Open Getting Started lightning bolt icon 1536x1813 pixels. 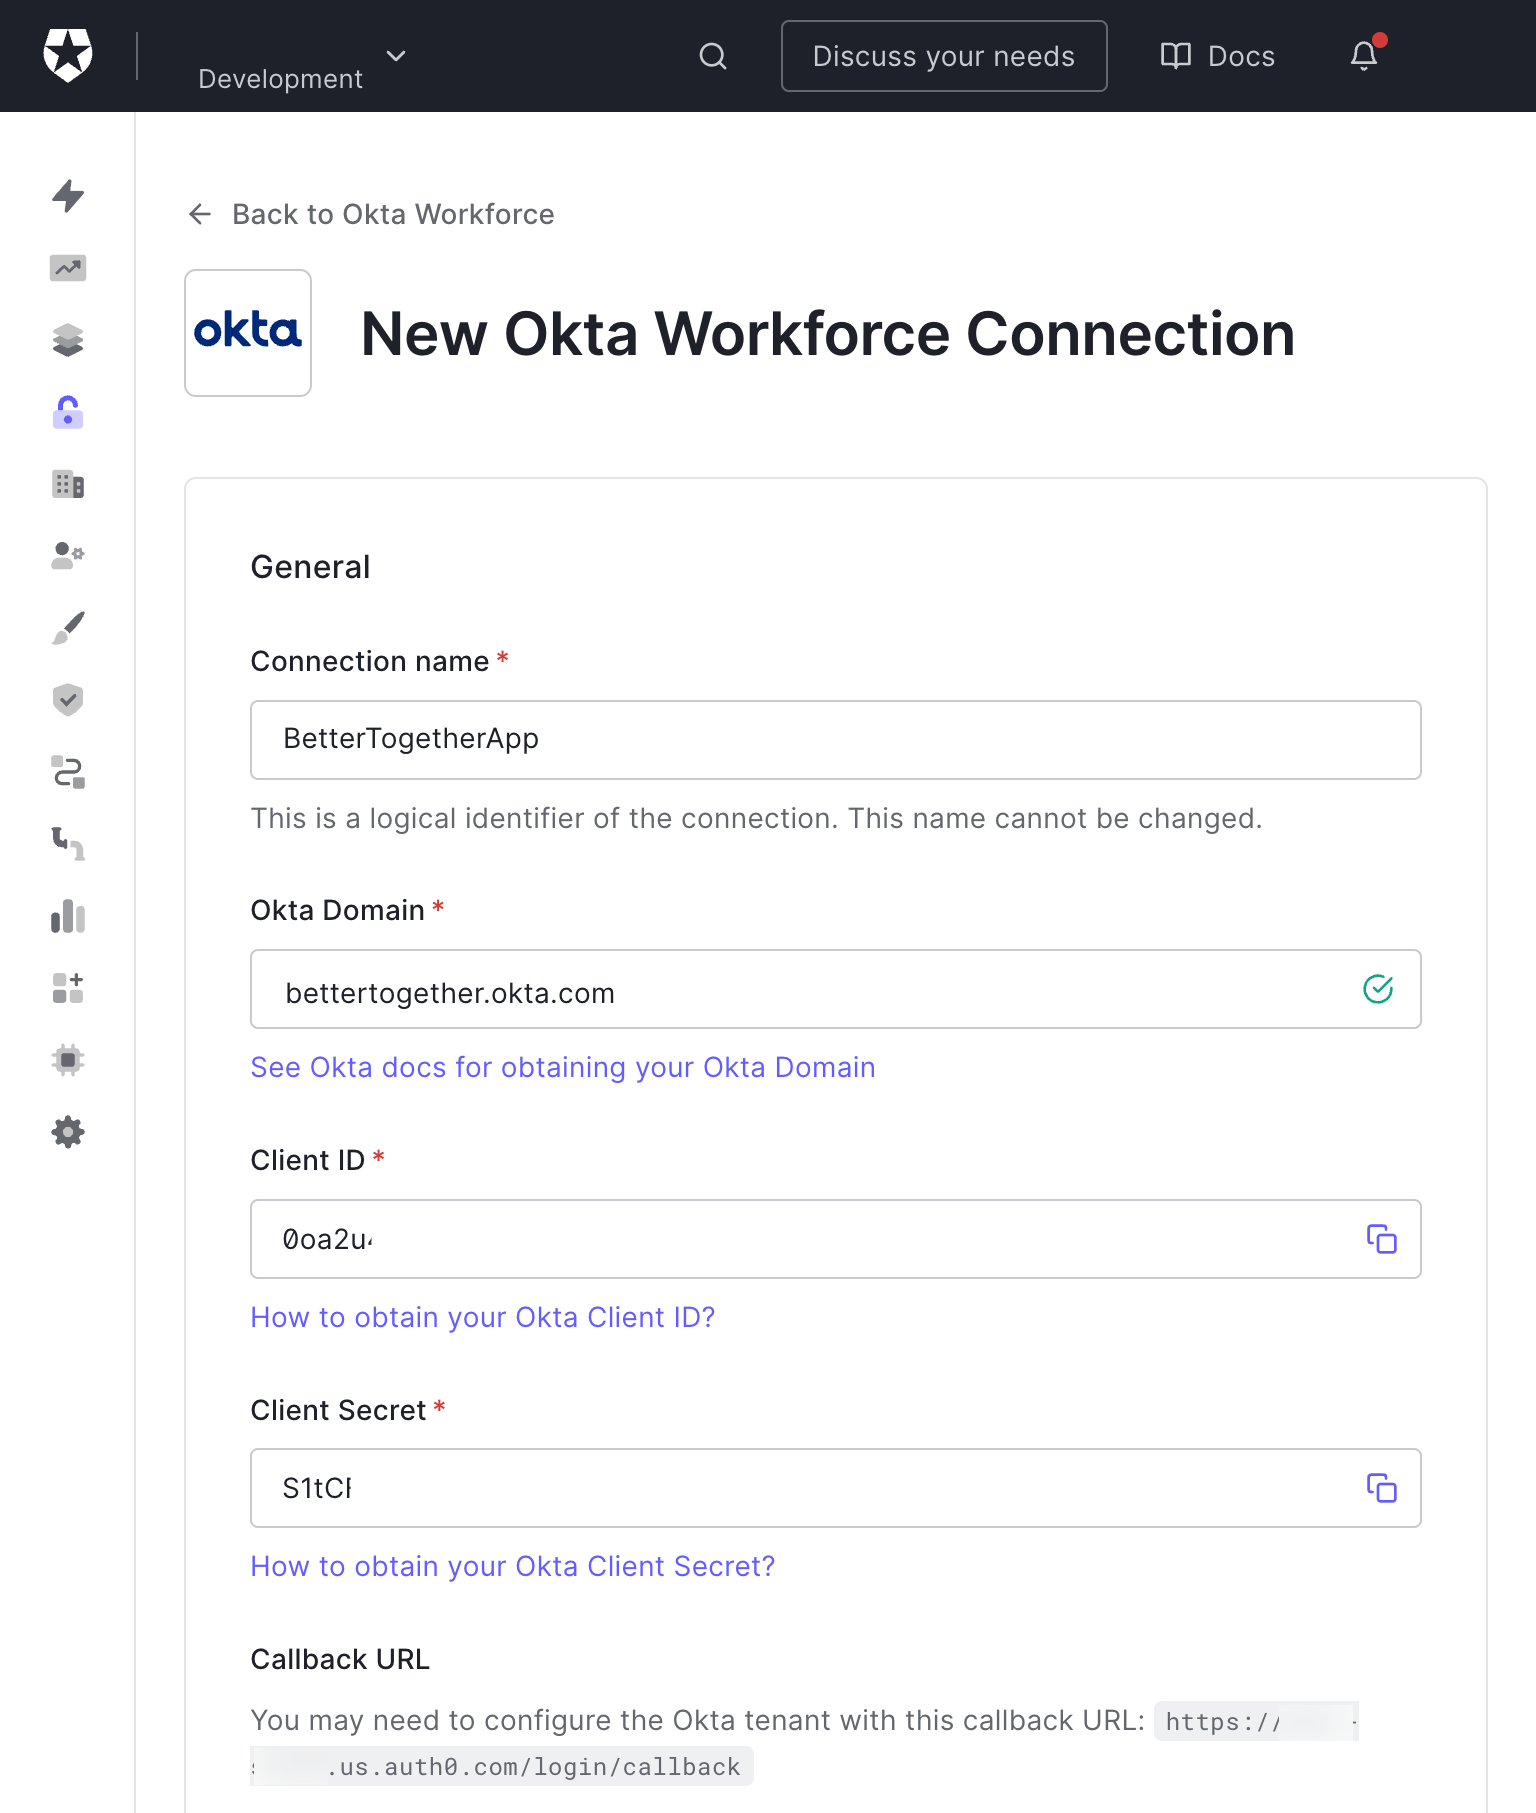coord(68,196)
